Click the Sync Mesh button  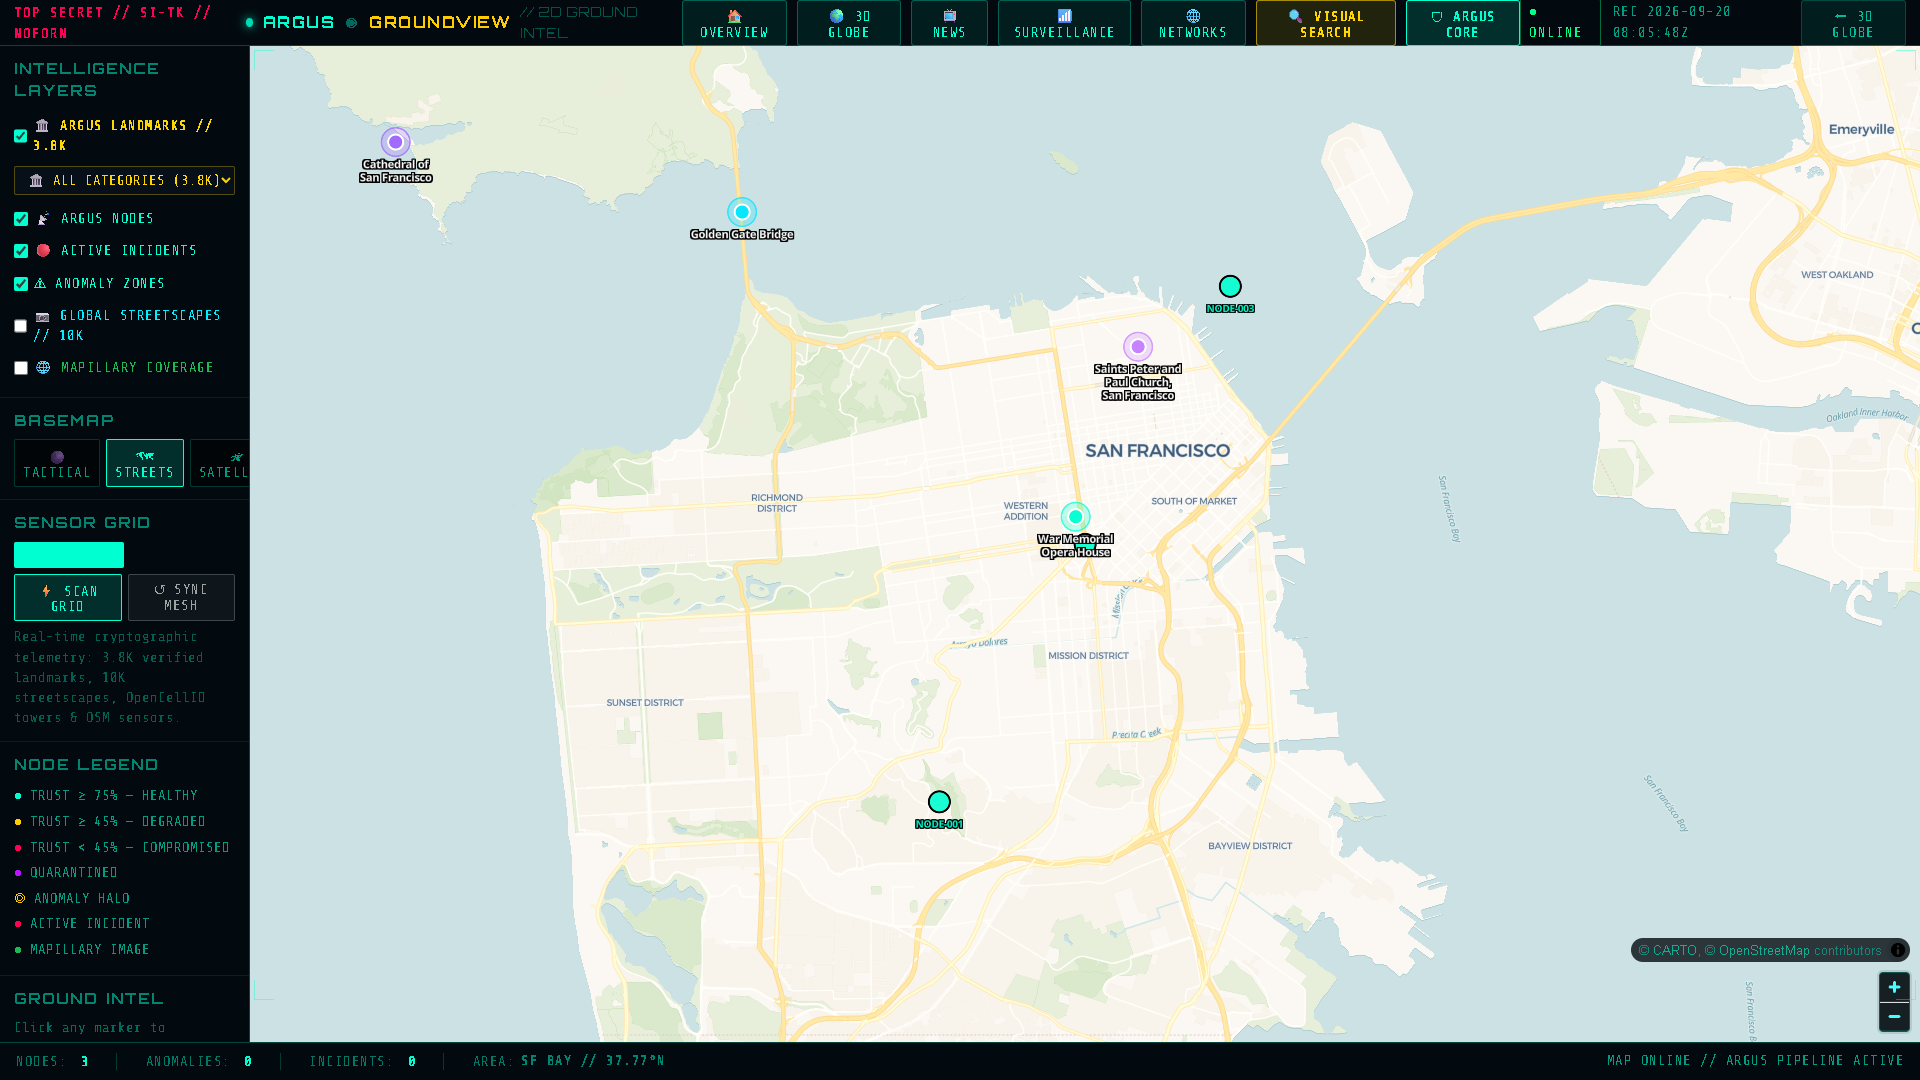pyautogui.click(x=181, y=598)
